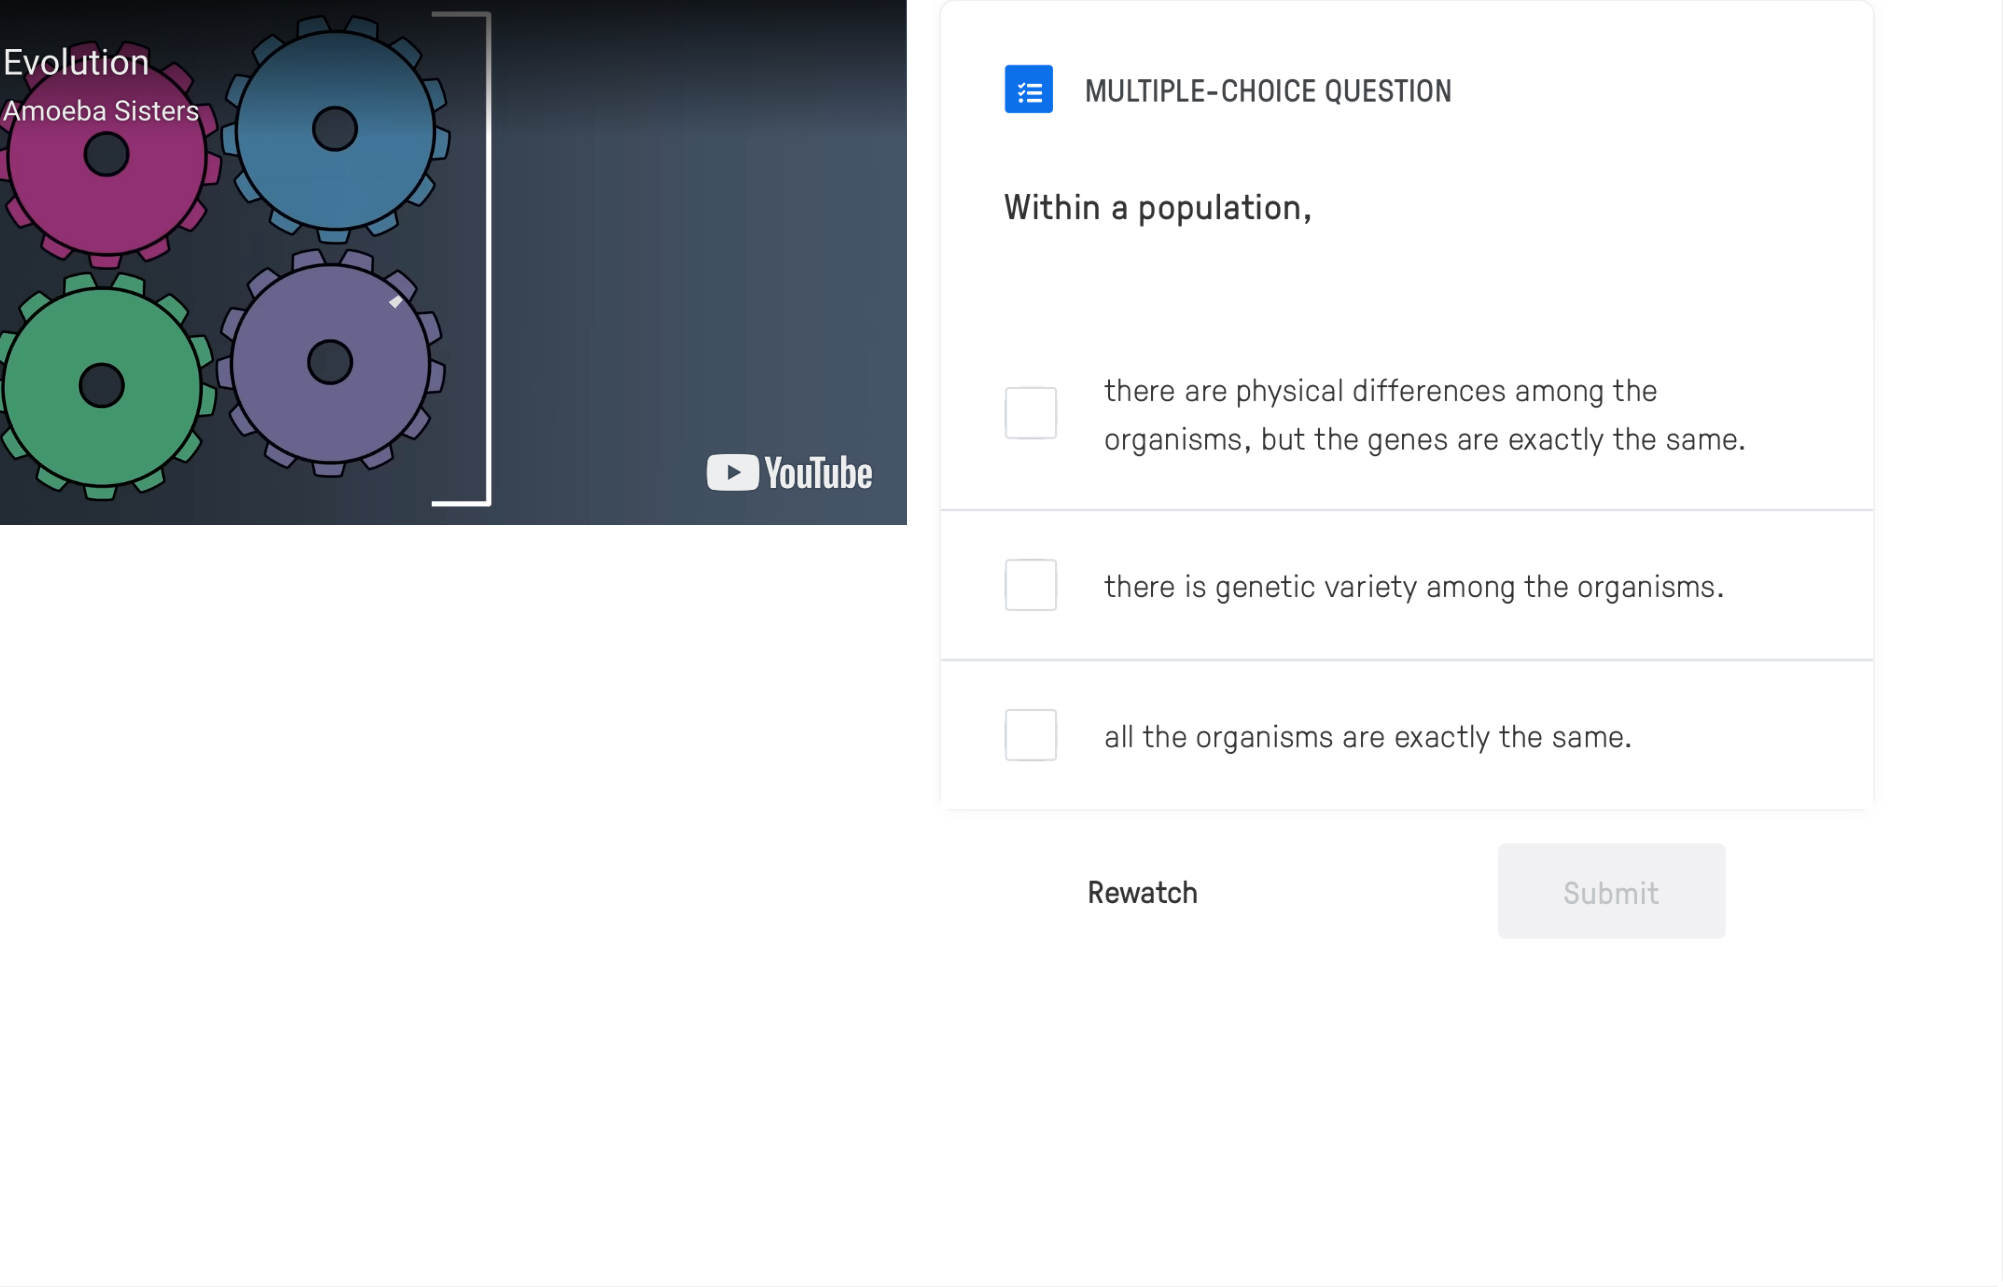Click the magenta gear in video
The width and height of the screenshot is (2003, 1287).
(107, 155)
